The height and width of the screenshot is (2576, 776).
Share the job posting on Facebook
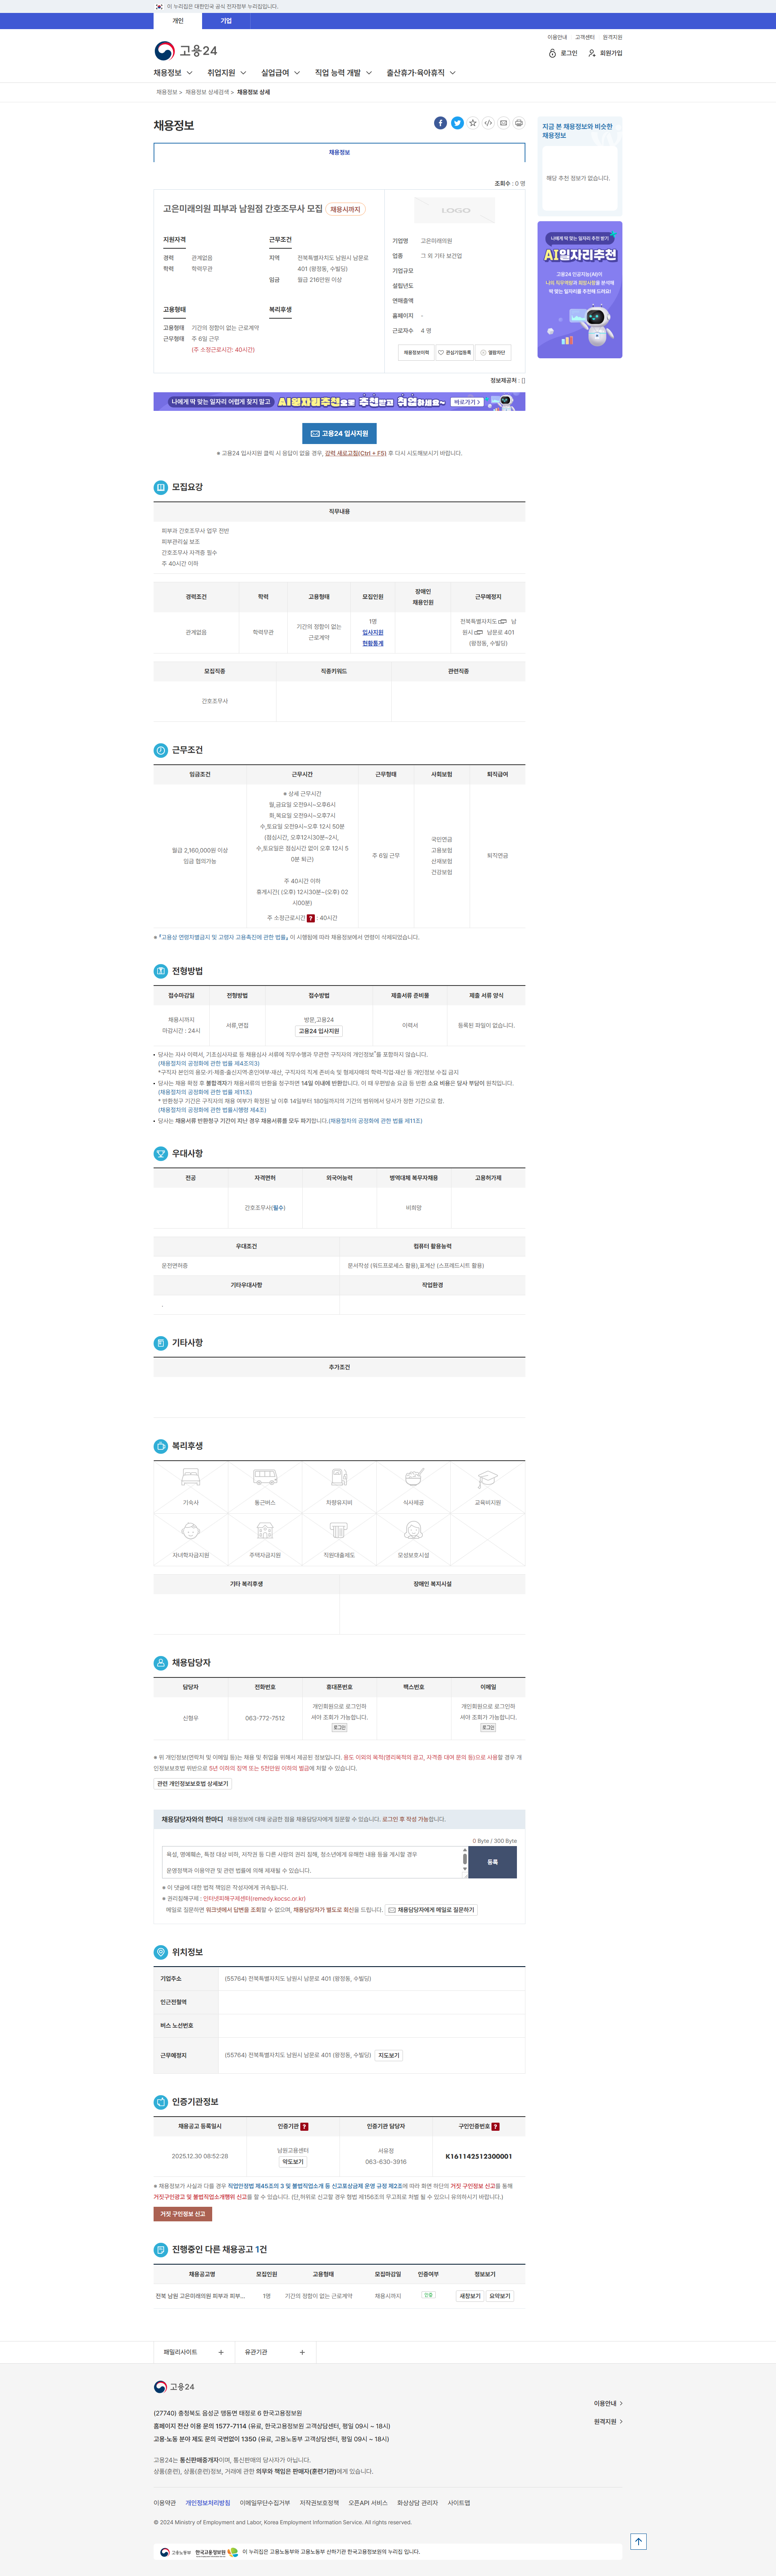(440, 123)
